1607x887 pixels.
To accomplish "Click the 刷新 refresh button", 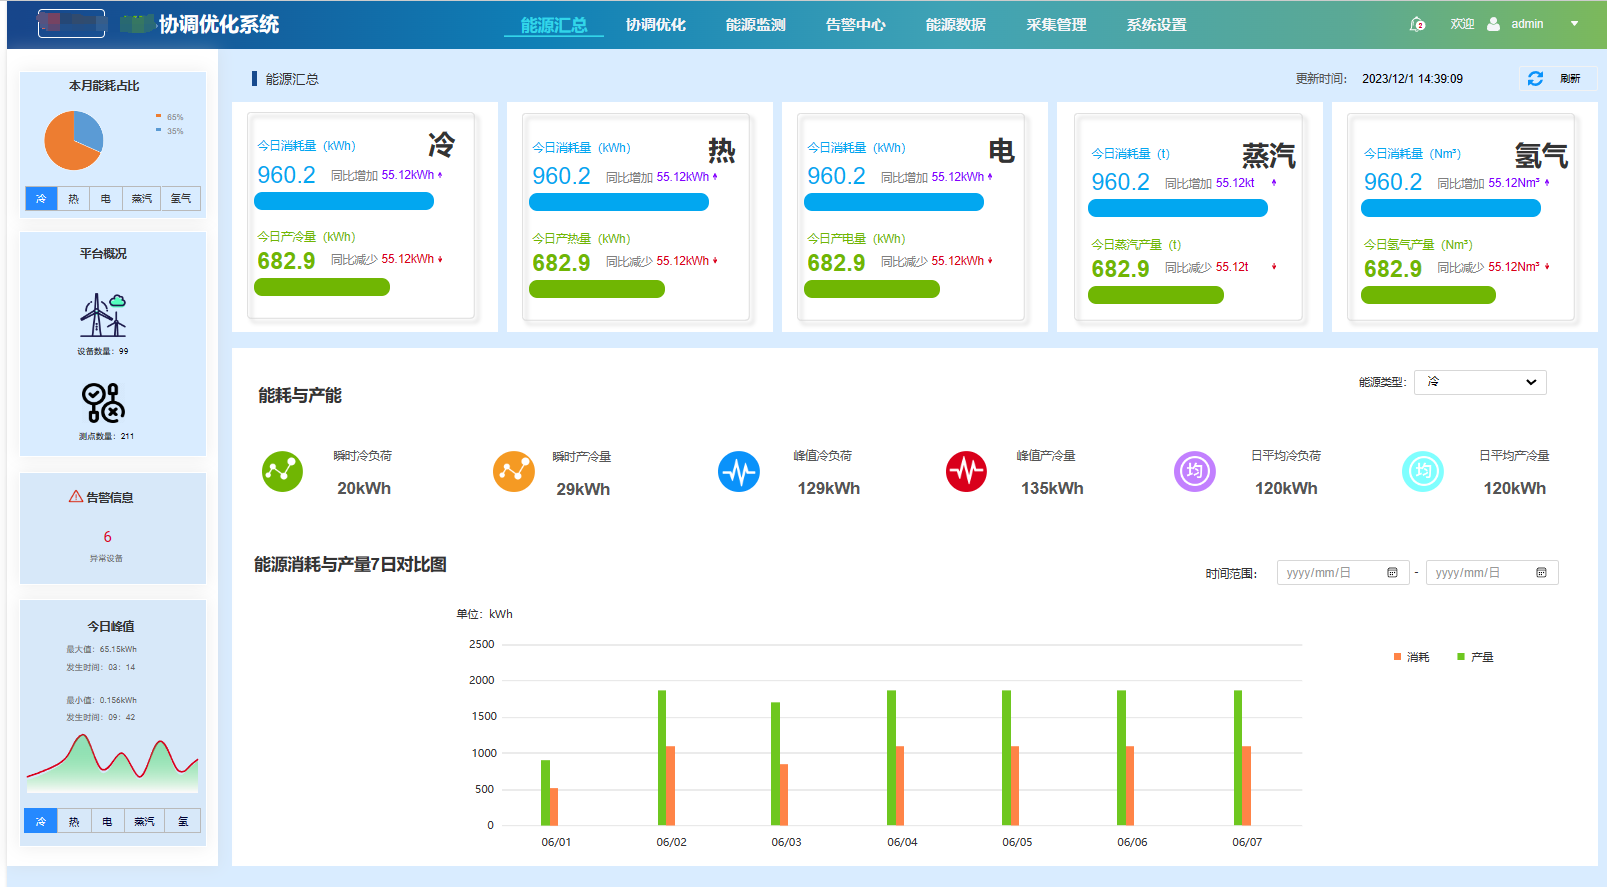I will tap(1558, 78).
